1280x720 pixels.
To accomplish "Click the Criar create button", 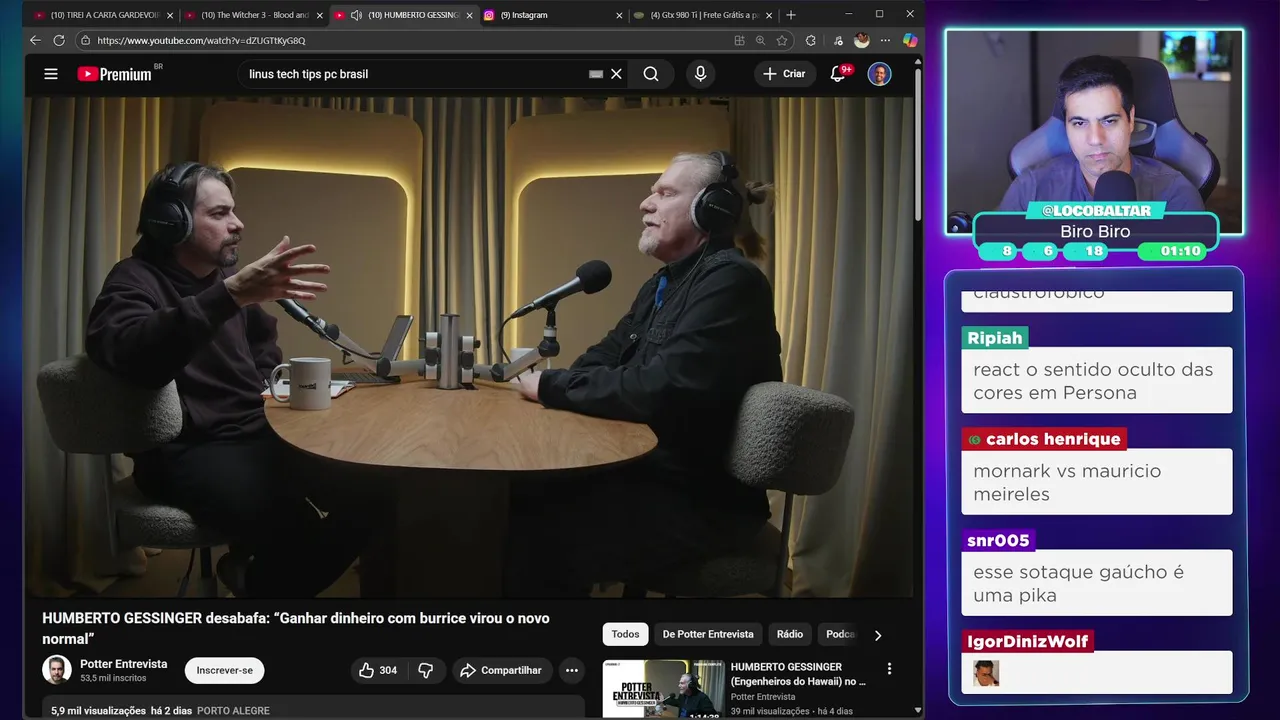I will 784,74.
